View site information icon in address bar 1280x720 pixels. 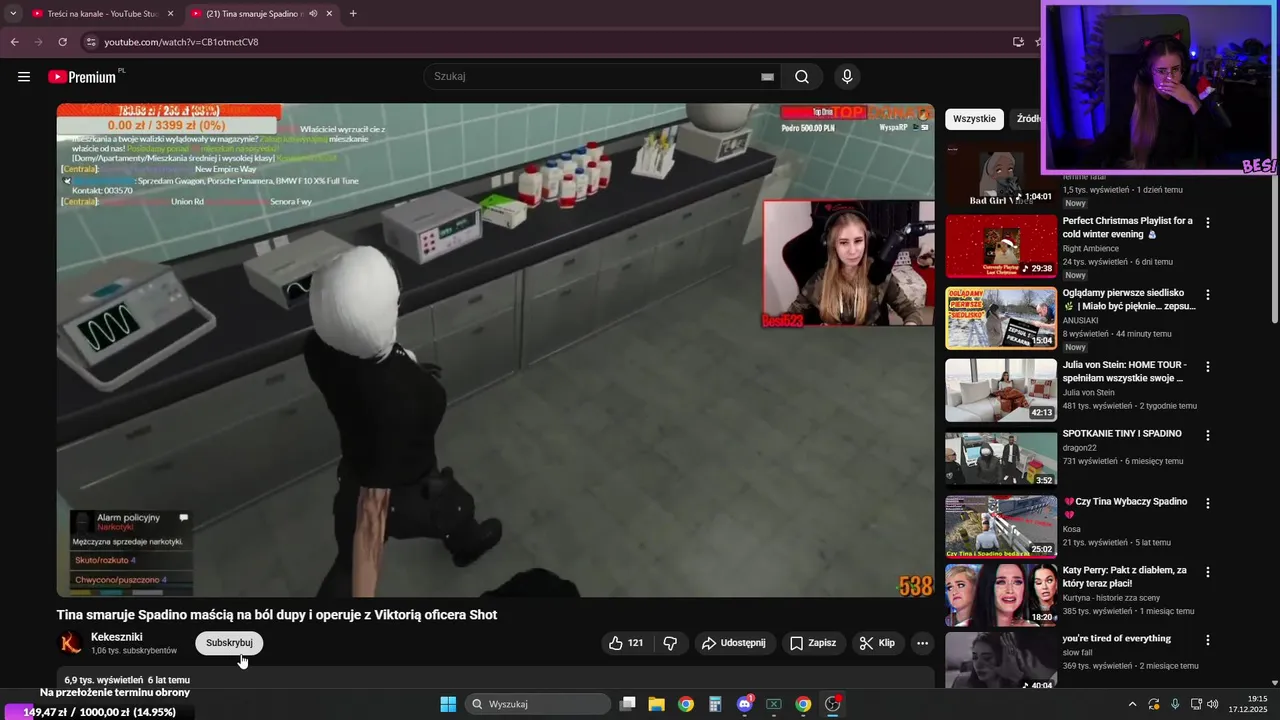tap(91, 42)
